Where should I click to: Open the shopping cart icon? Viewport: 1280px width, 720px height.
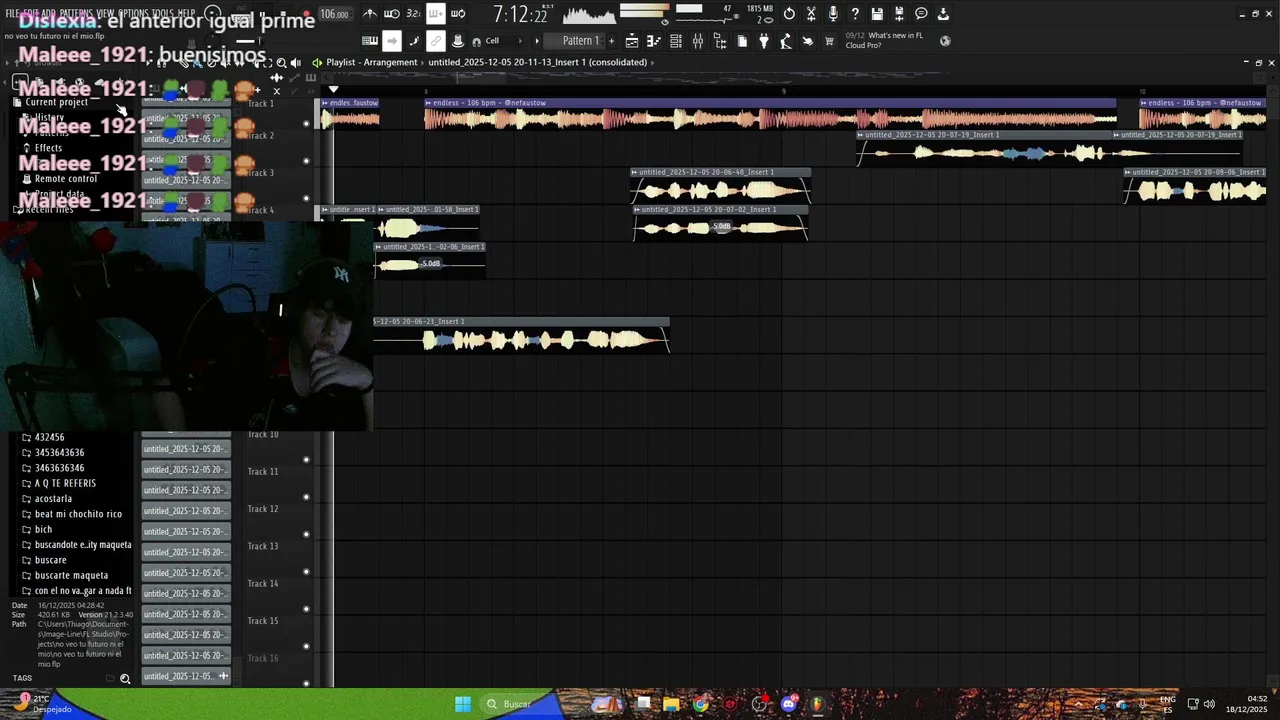coord(829,41)
